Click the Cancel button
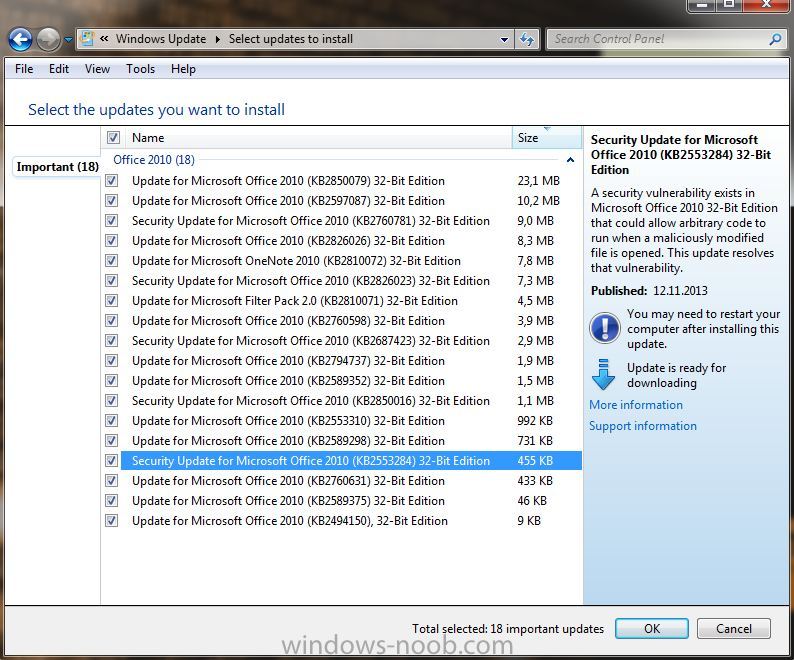 (x=734, y=629)
